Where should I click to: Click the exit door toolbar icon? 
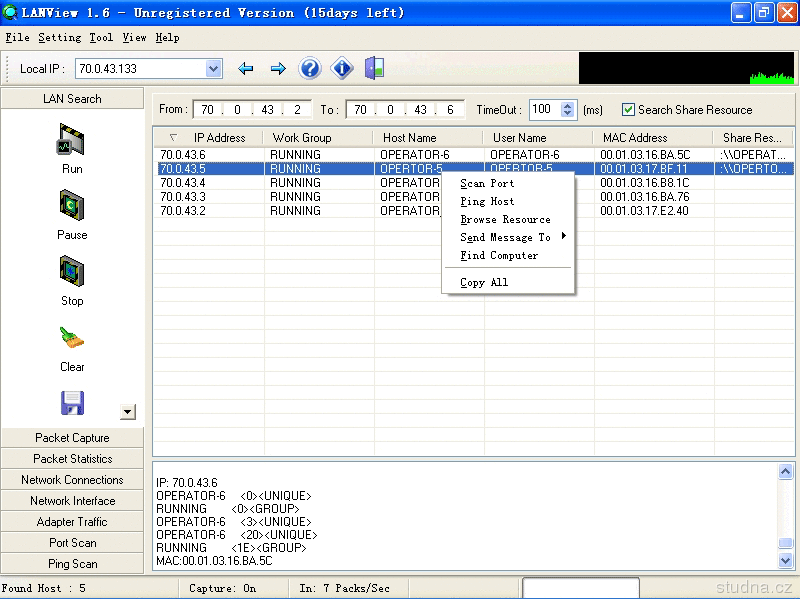(375, 69)
